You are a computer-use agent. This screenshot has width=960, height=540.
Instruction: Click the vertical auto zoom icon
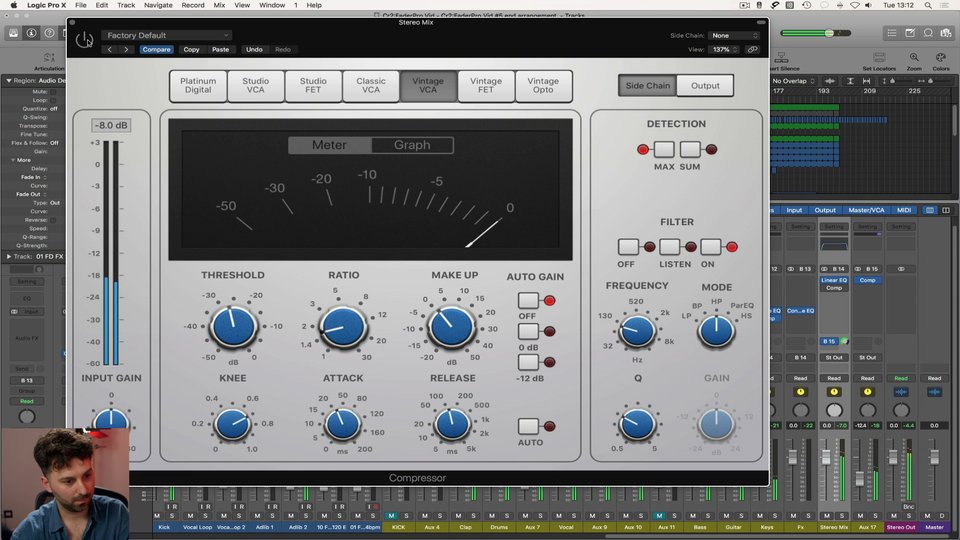(x=850, y=81)
